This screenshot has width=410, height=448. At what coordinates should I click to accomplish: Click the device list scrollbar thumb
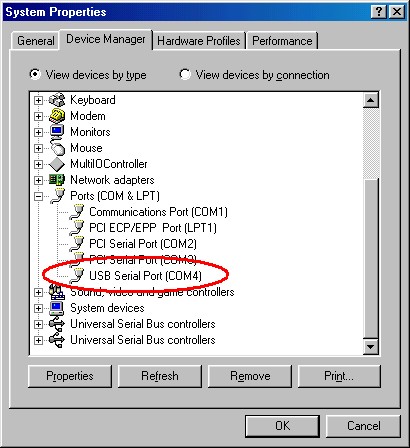[371, 259]
